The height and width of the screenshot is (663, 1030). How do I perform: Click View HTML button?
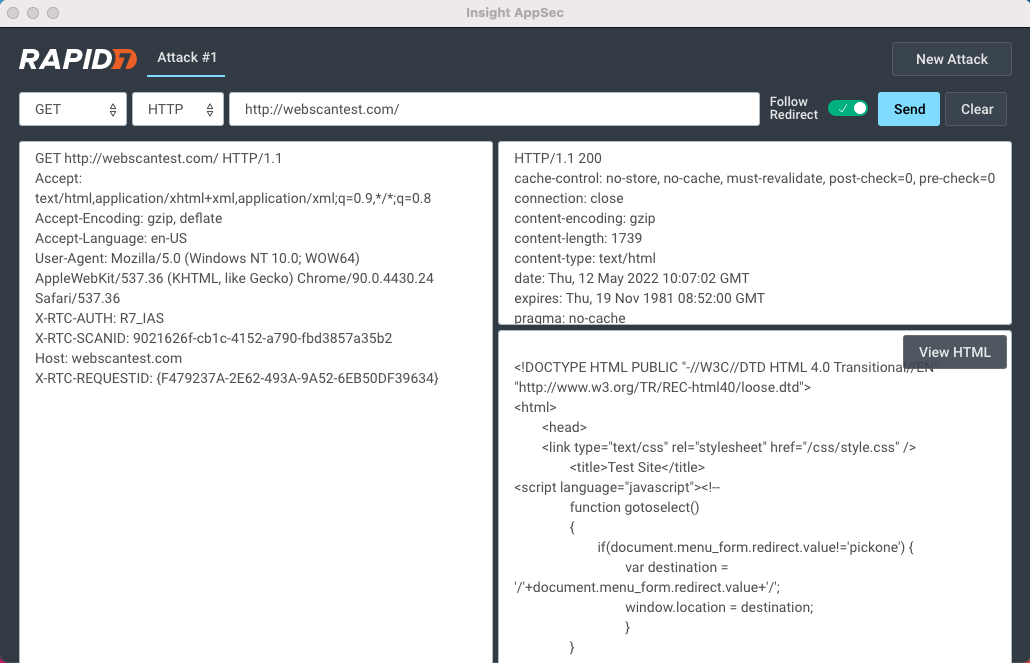(954, 352)
